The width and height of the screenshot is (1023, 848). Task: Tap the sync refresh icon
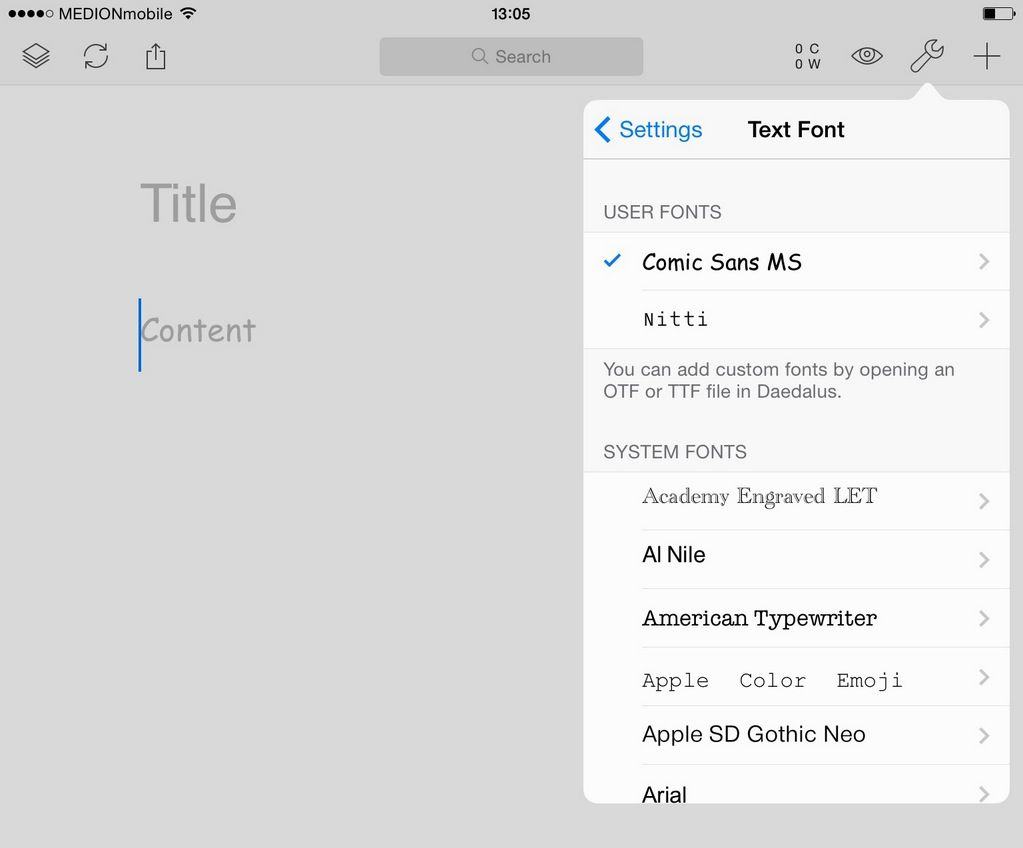[x=96, y=56]
